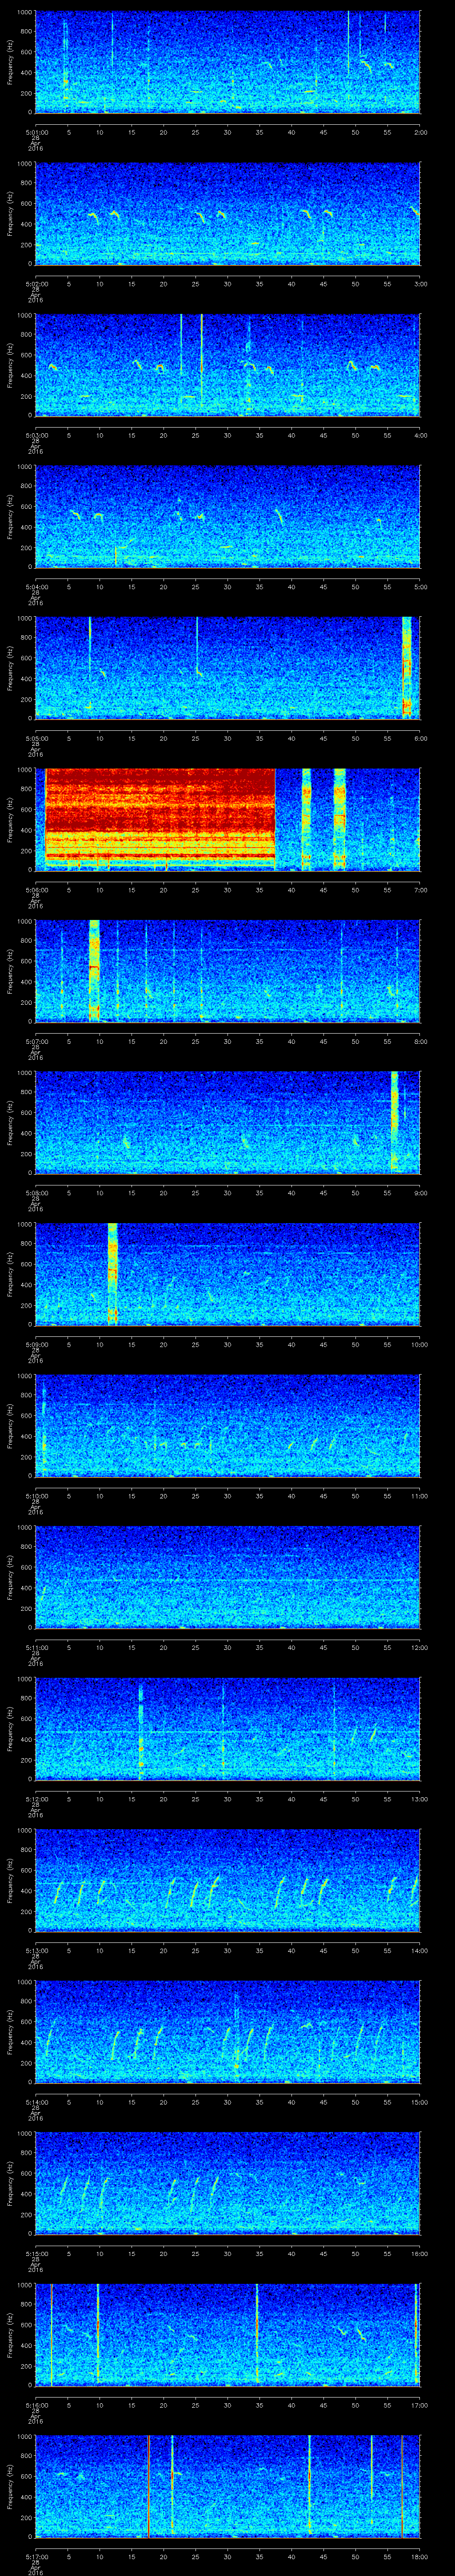
Task: Click the 5:03:00 time axis label
Action: [36, 435]
